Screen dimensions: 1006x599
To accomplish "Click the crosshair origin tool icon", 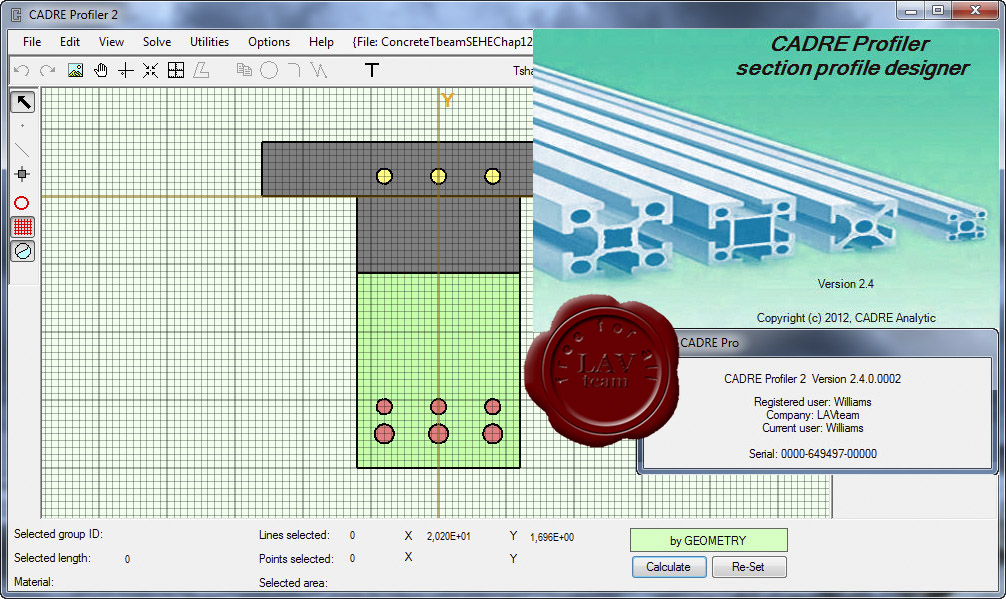I will click(x=126, y=70).
